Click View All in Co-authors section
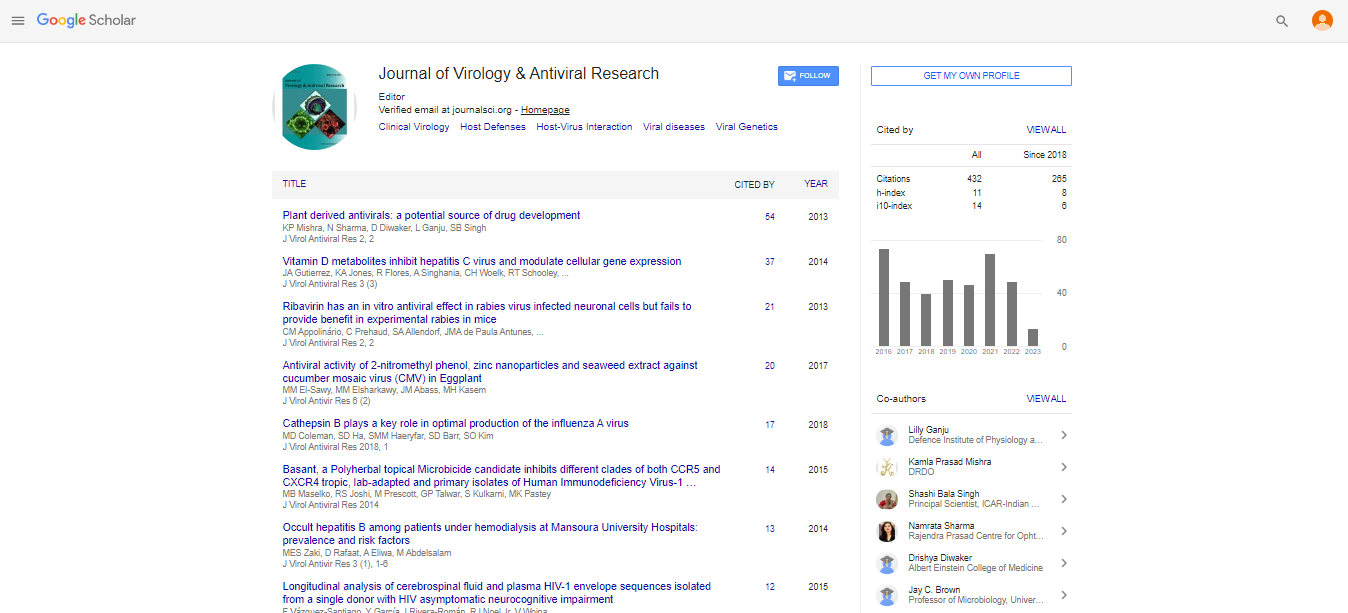 (x=1046, y=399)
